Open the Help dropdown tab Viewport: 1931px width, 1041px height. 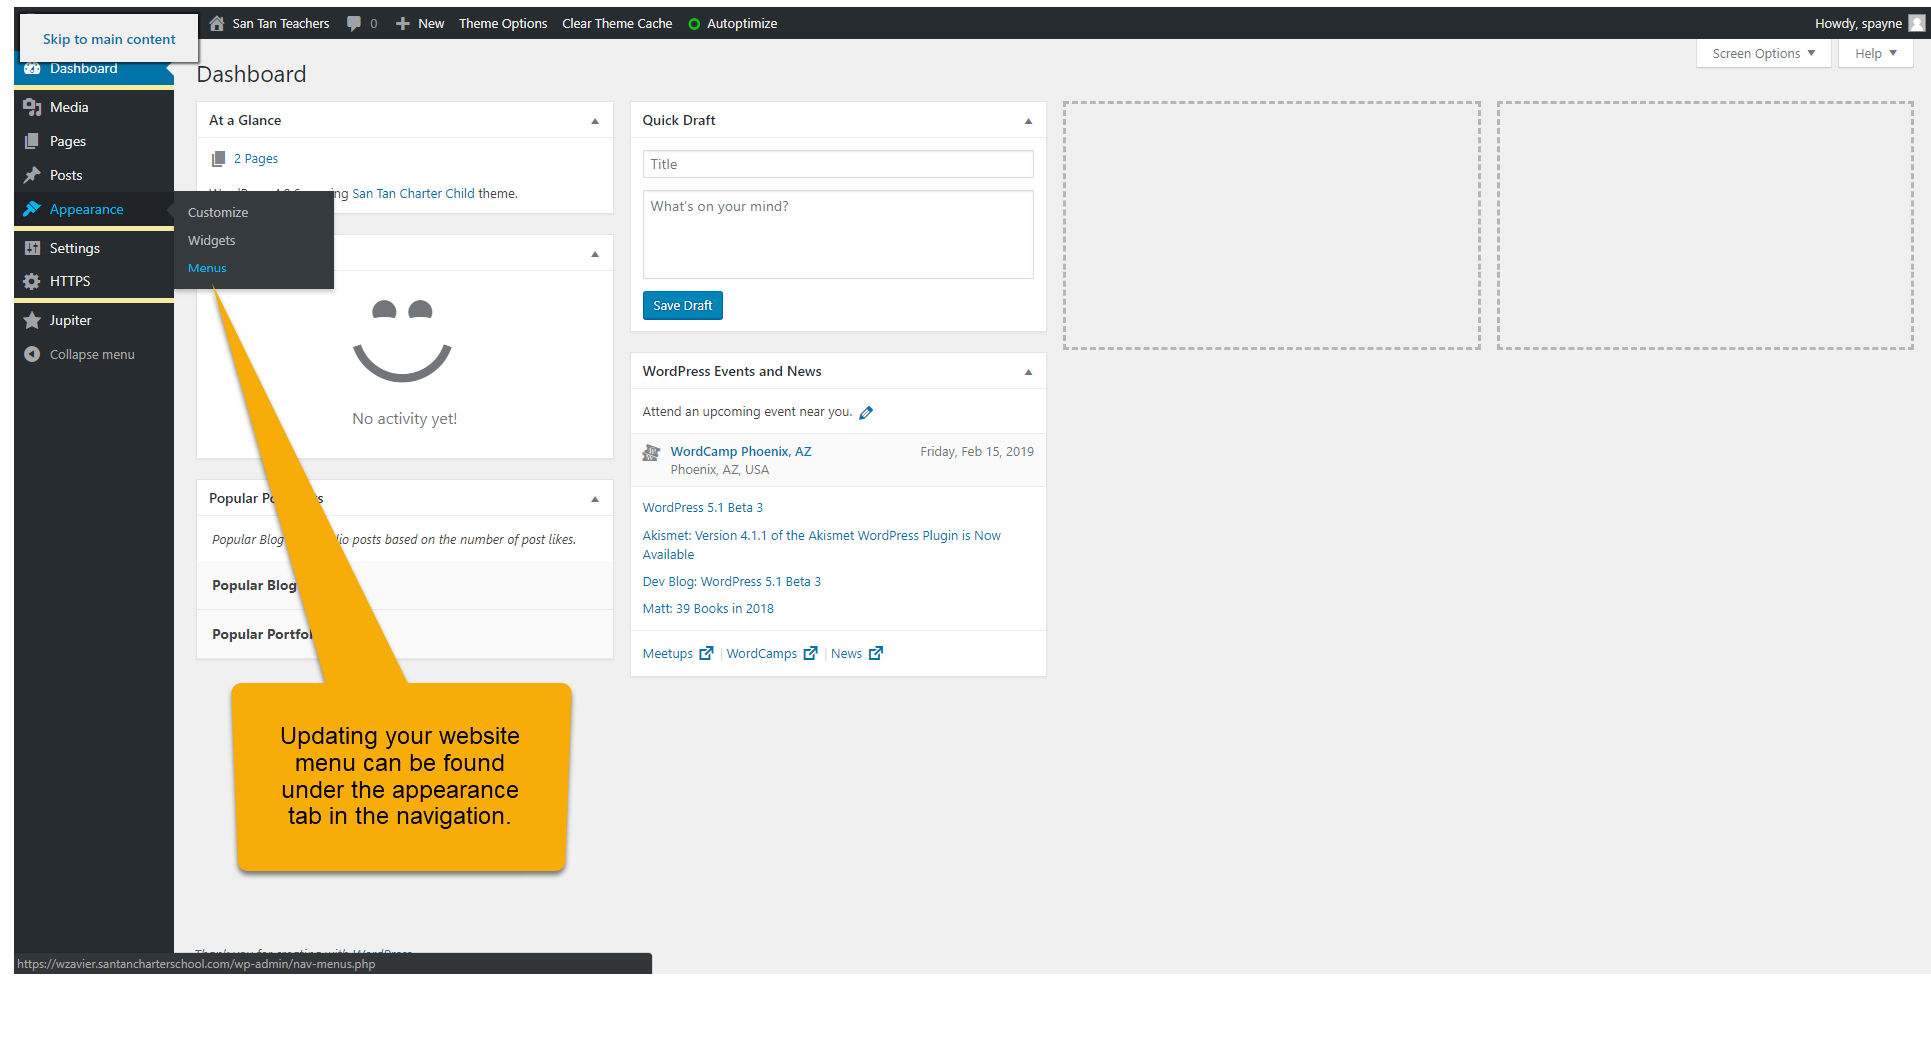coord(1875,53)
